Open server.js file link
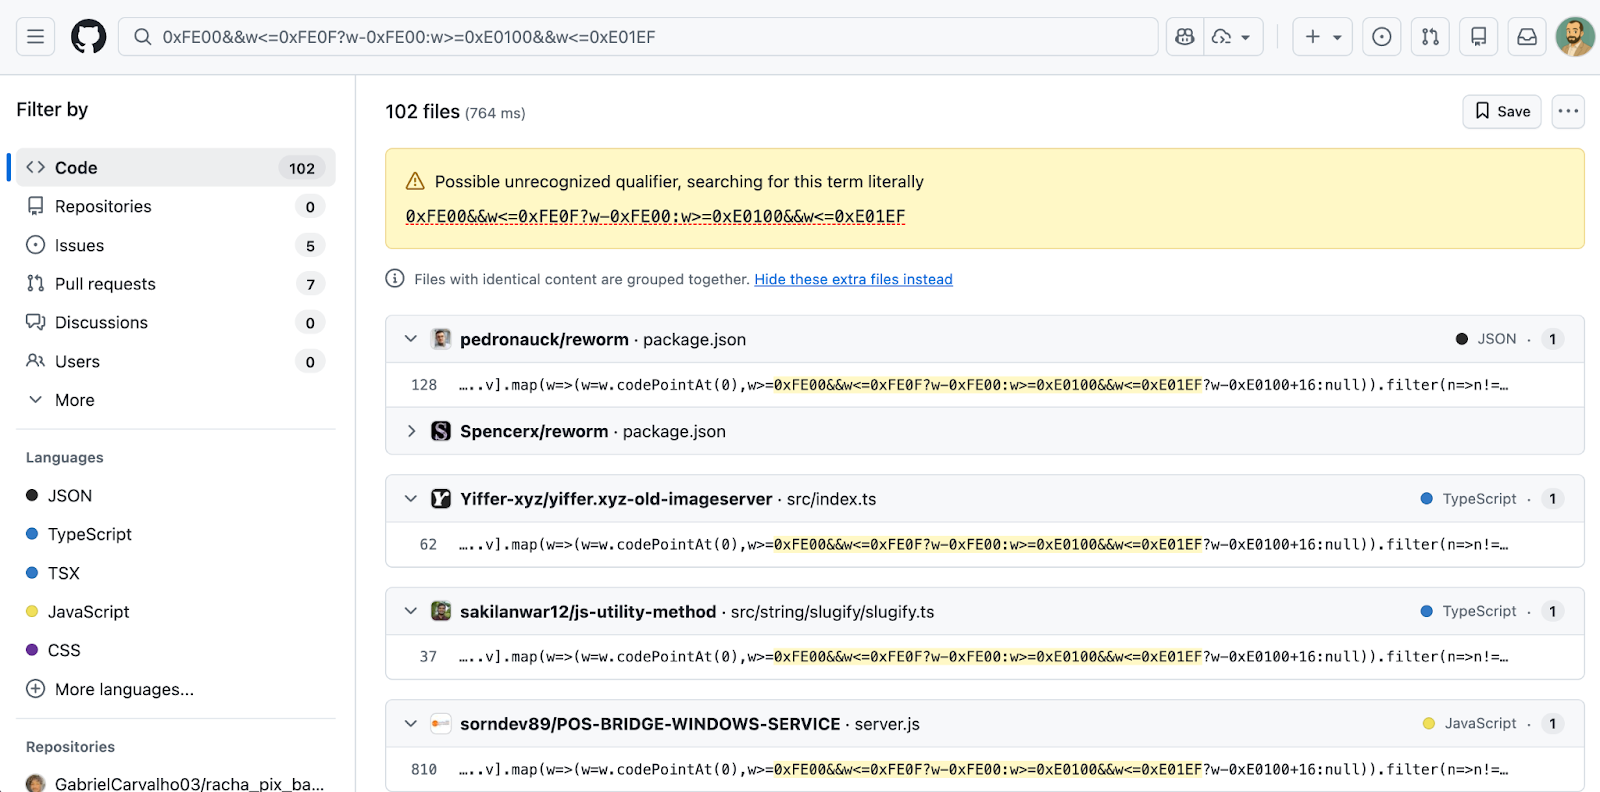 887,724
